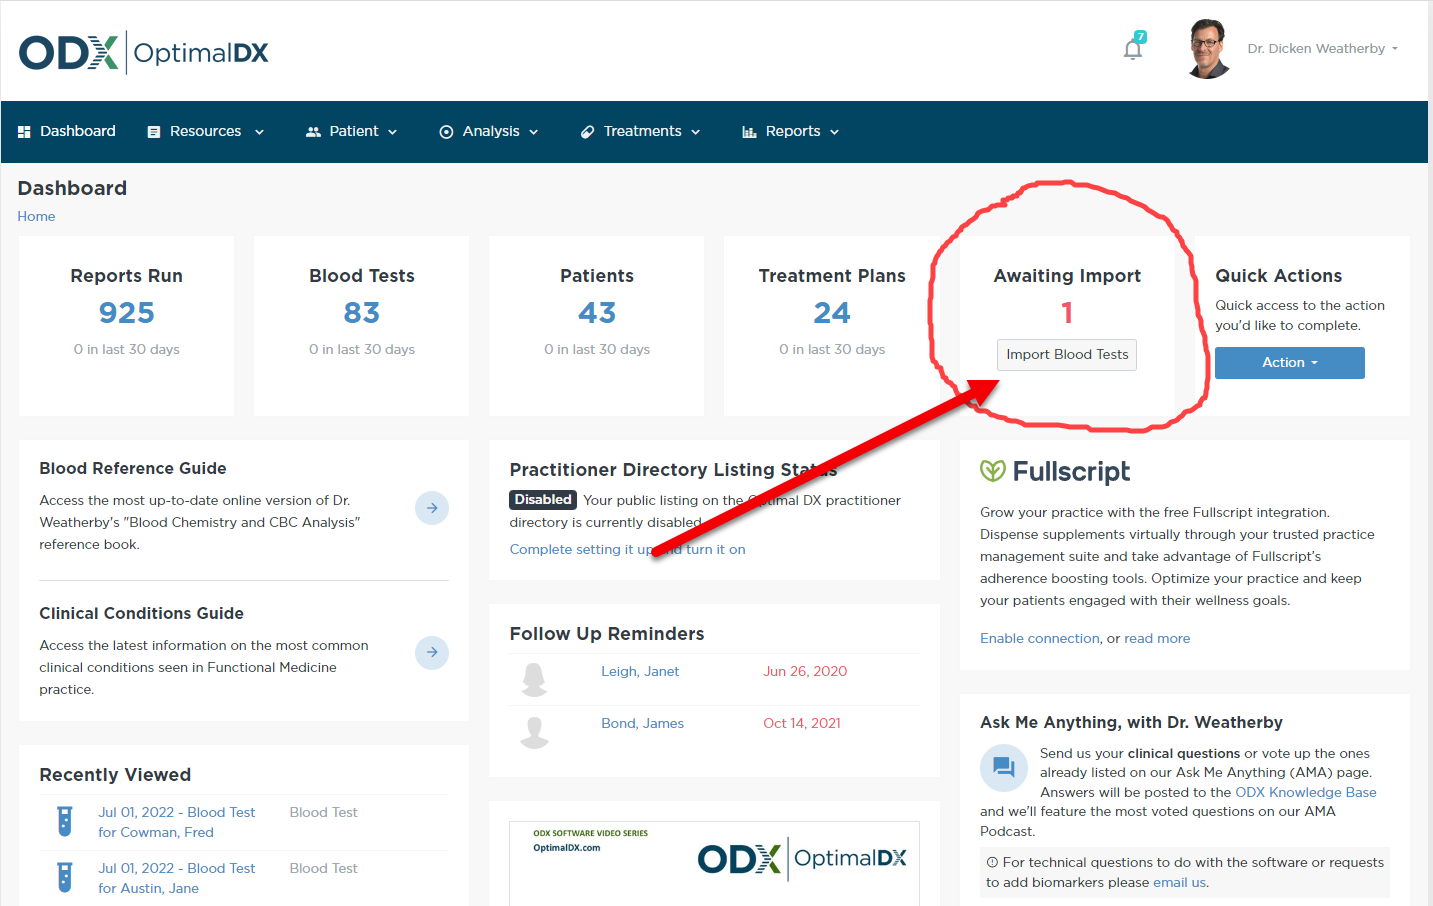1433x906 pixels.
Task: Expand the Treatments chevron
Action: pos(695,132)
